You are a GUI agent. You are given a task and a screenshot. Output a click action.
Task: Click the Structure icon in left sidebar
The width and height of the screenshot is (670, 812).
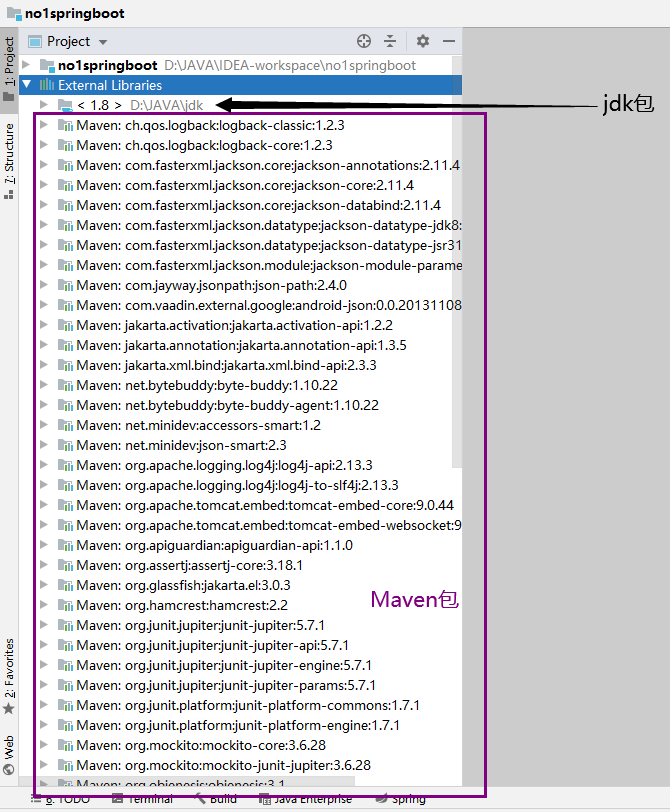(9, 195)
